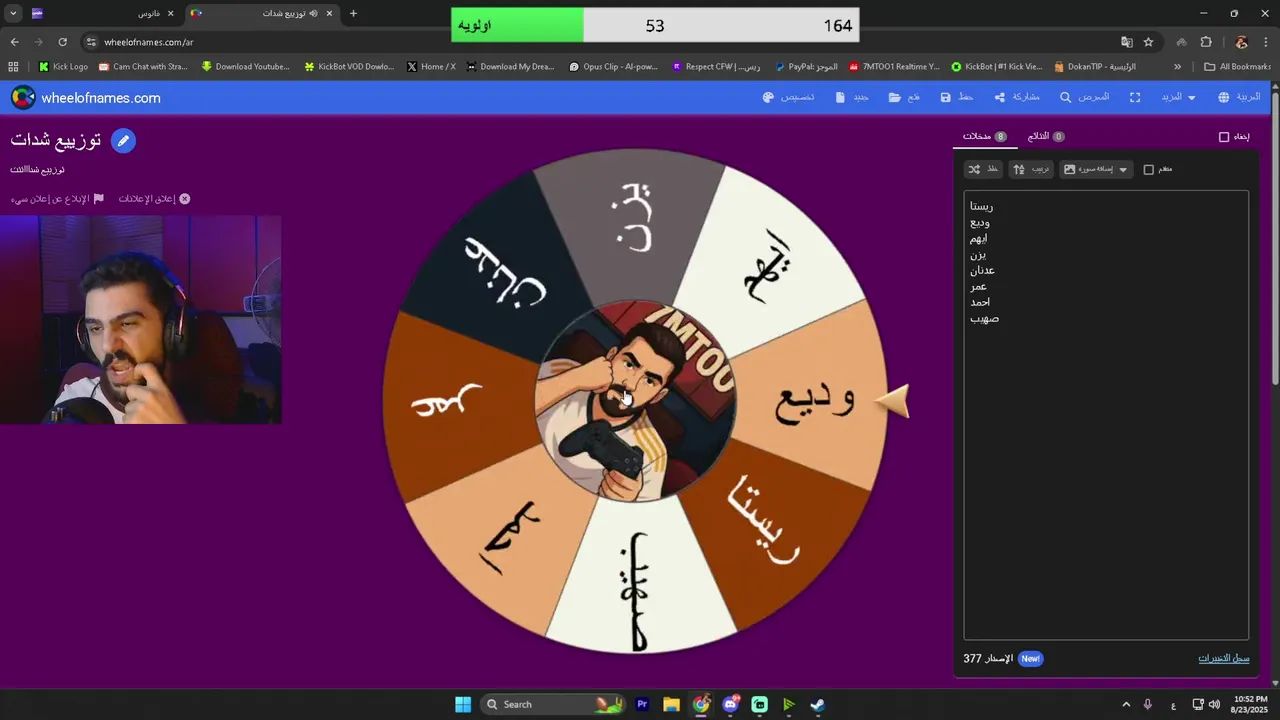This screenshot has width=1280, height=720.
Task: Open the إضافة صورة add image dropdown
Action: (x=1096, y=169)
